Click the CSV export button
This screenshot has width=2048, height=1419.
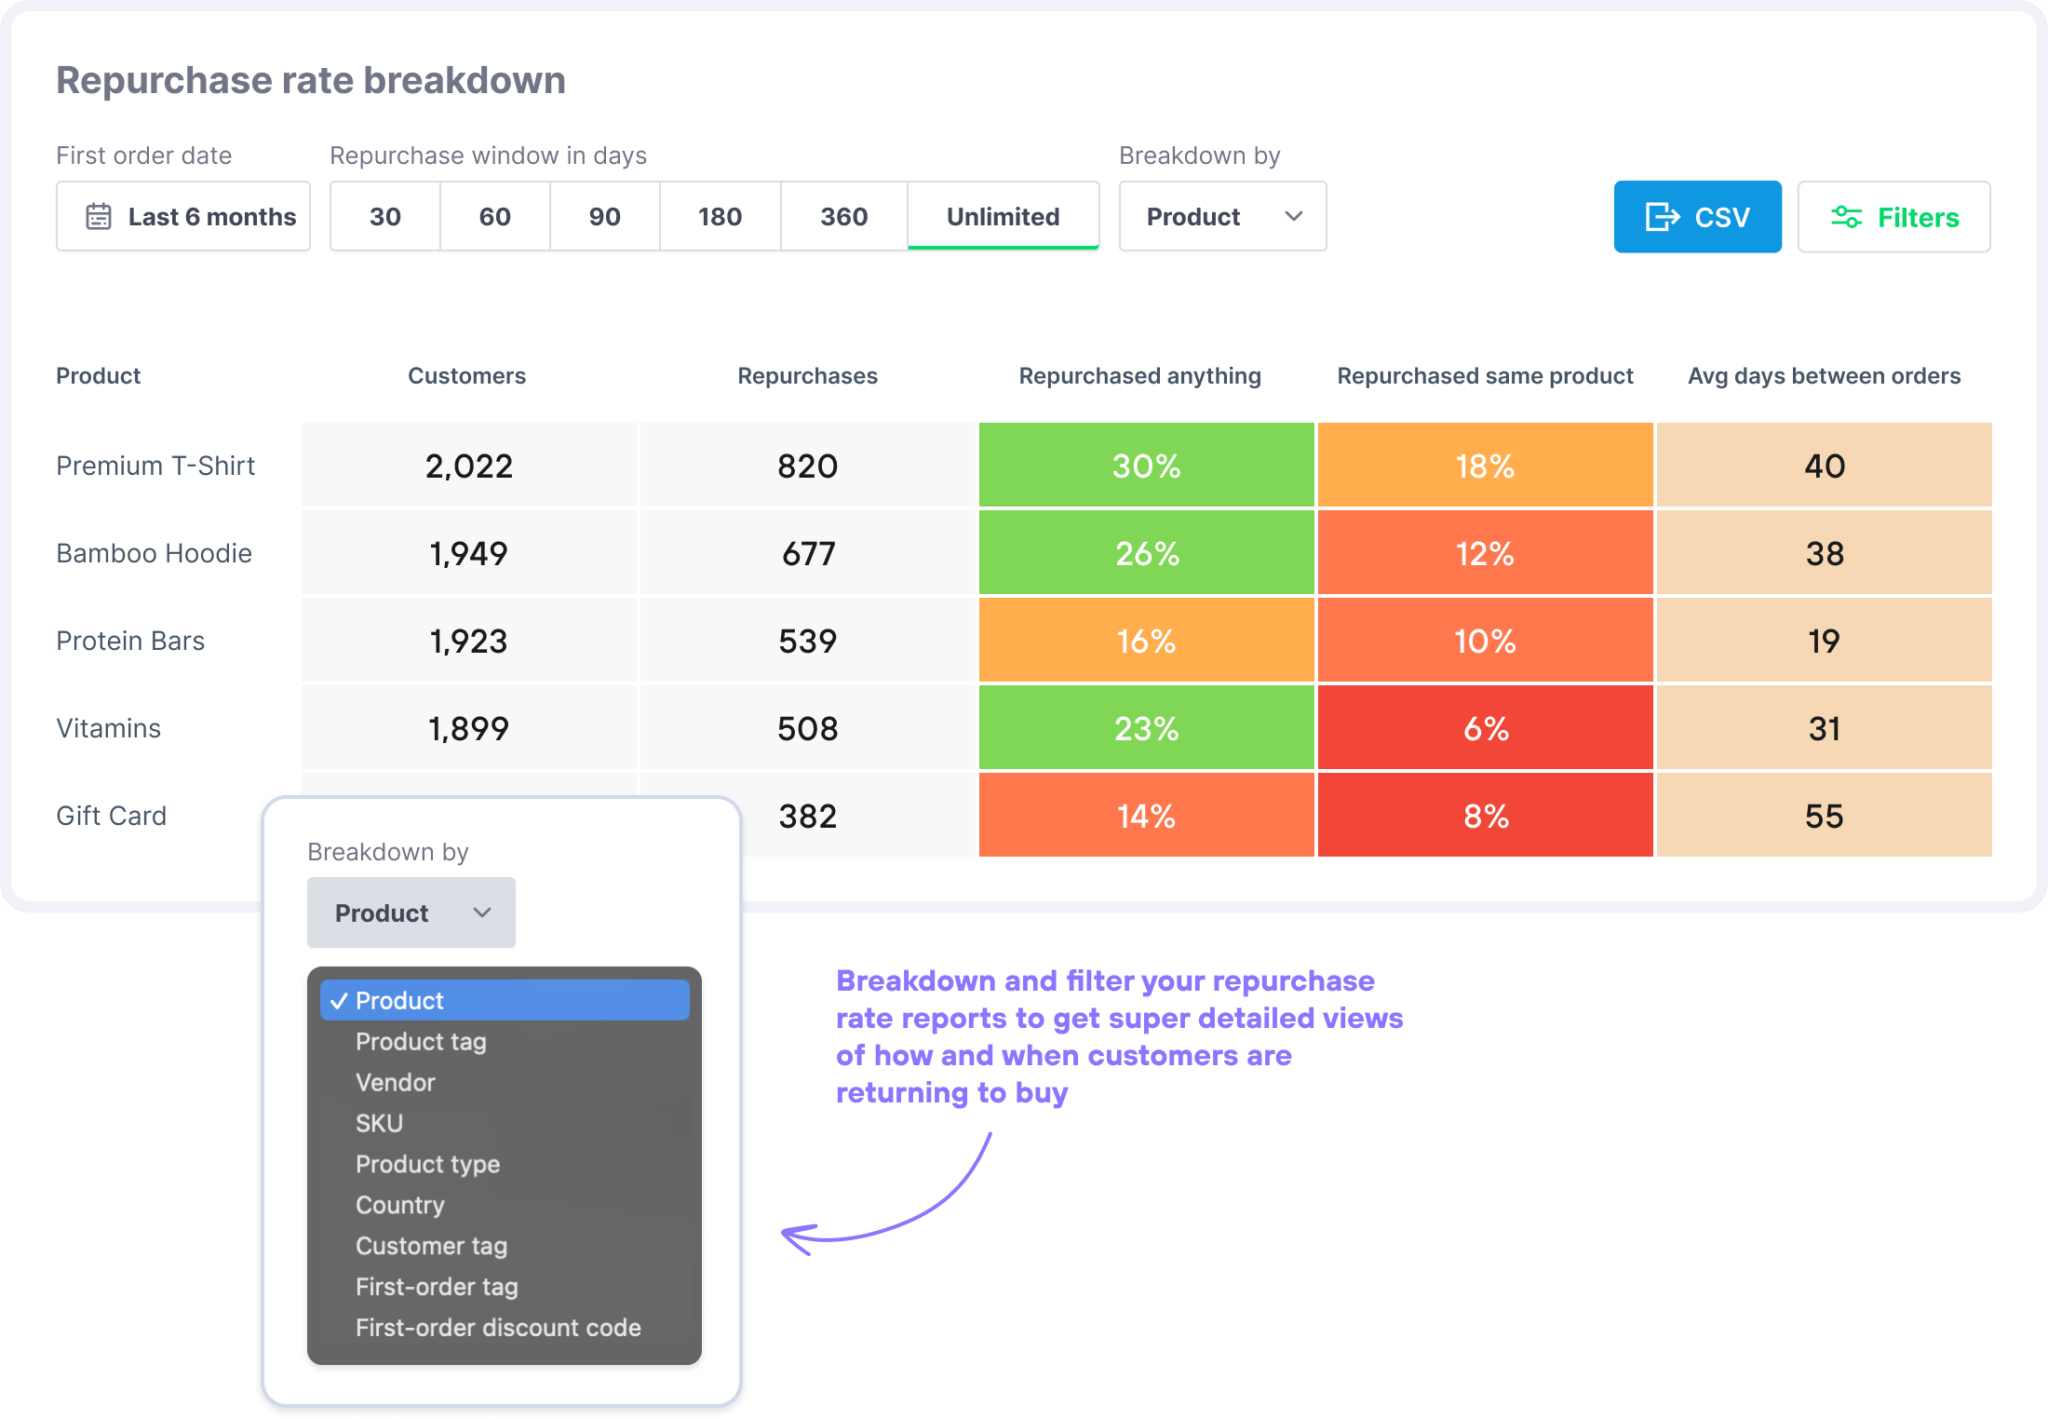coord(1697,216)
